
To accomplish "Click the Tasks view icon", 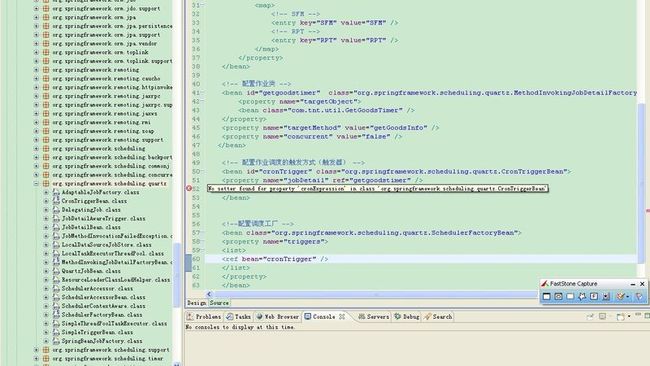I will (229, 317).
